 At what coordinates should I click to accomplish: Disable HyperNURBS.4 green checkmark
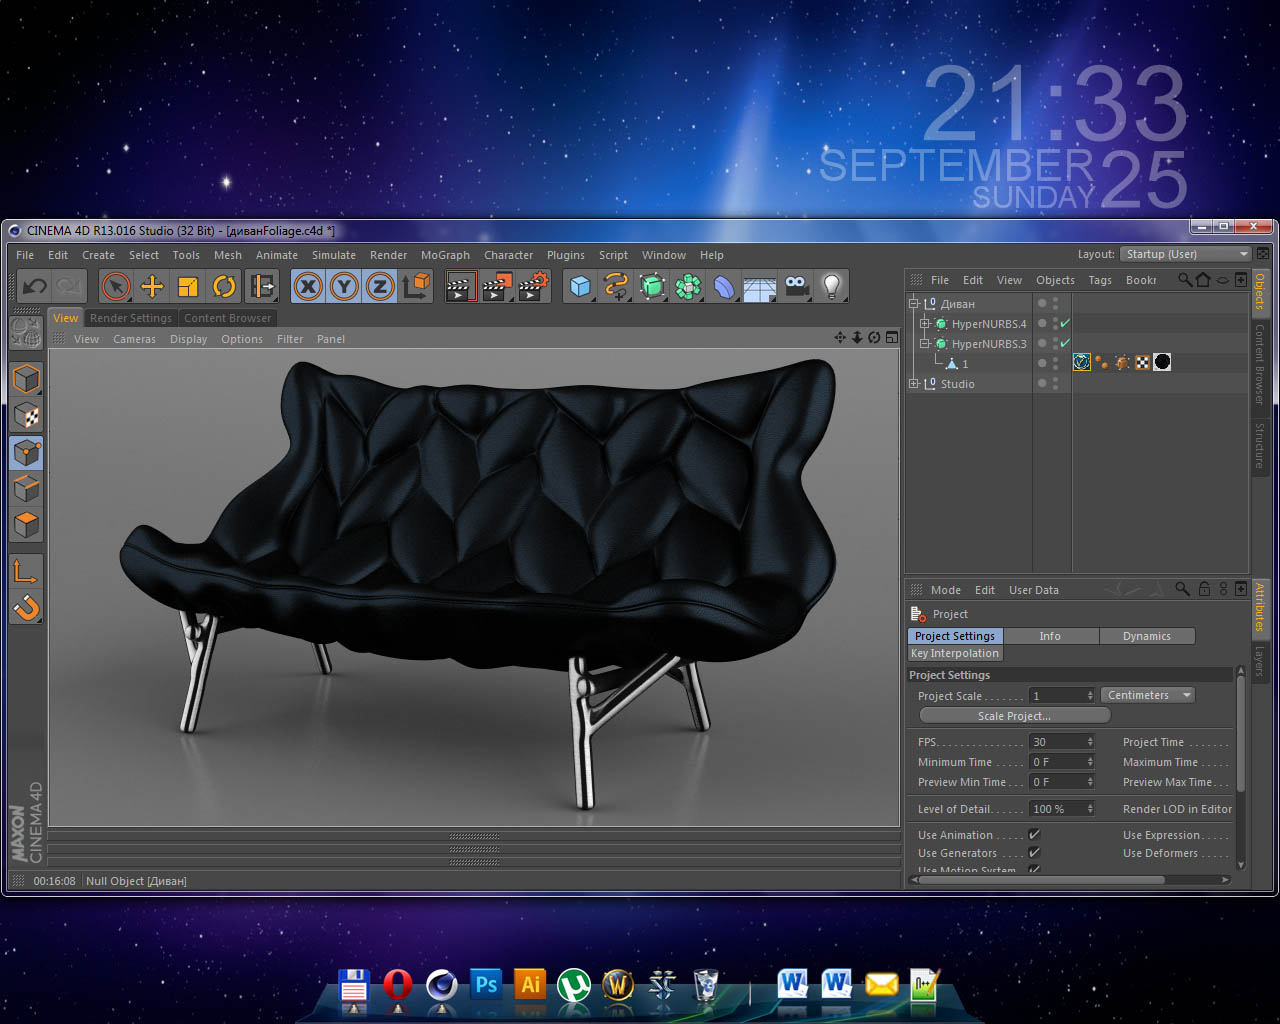pos(1065,324)
